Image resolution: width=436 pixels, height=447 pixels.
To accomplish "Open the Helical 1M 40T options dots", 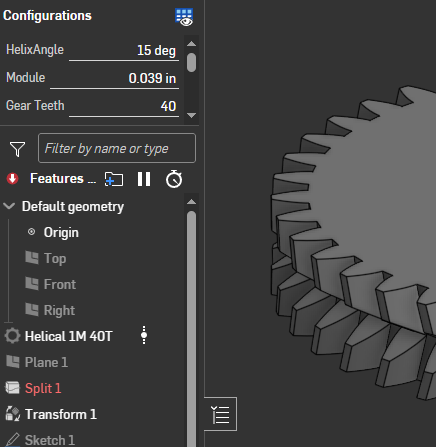I will 144,335.
